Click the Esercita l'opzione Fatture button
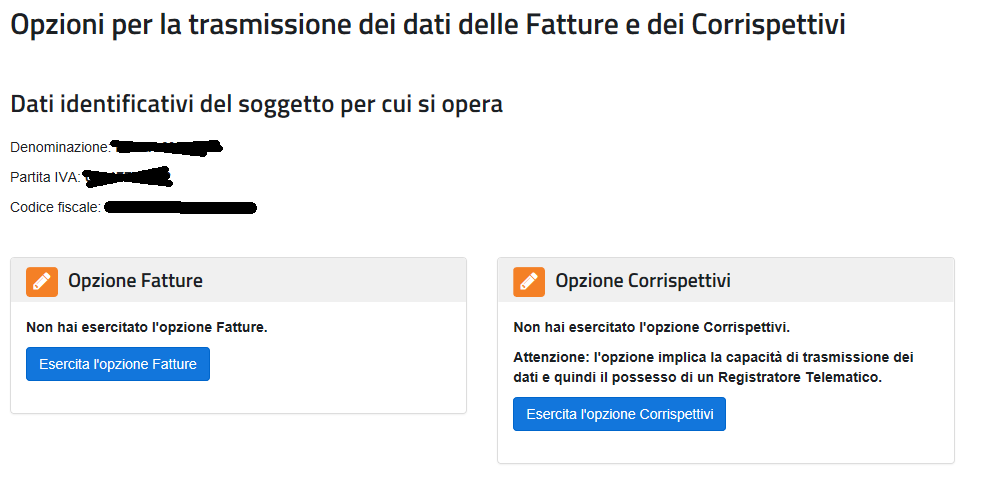Screen dimensions: 990x480 point(118,364)
